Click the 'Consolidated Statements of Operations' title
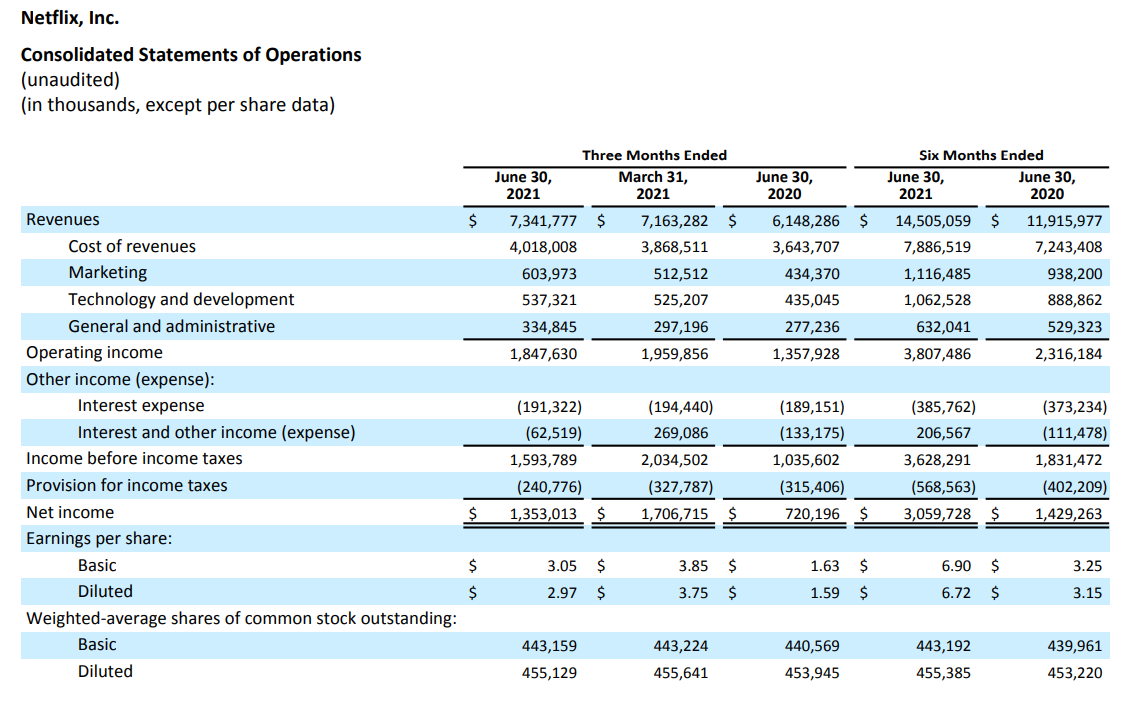The image size is (1134, 708). 191,55
